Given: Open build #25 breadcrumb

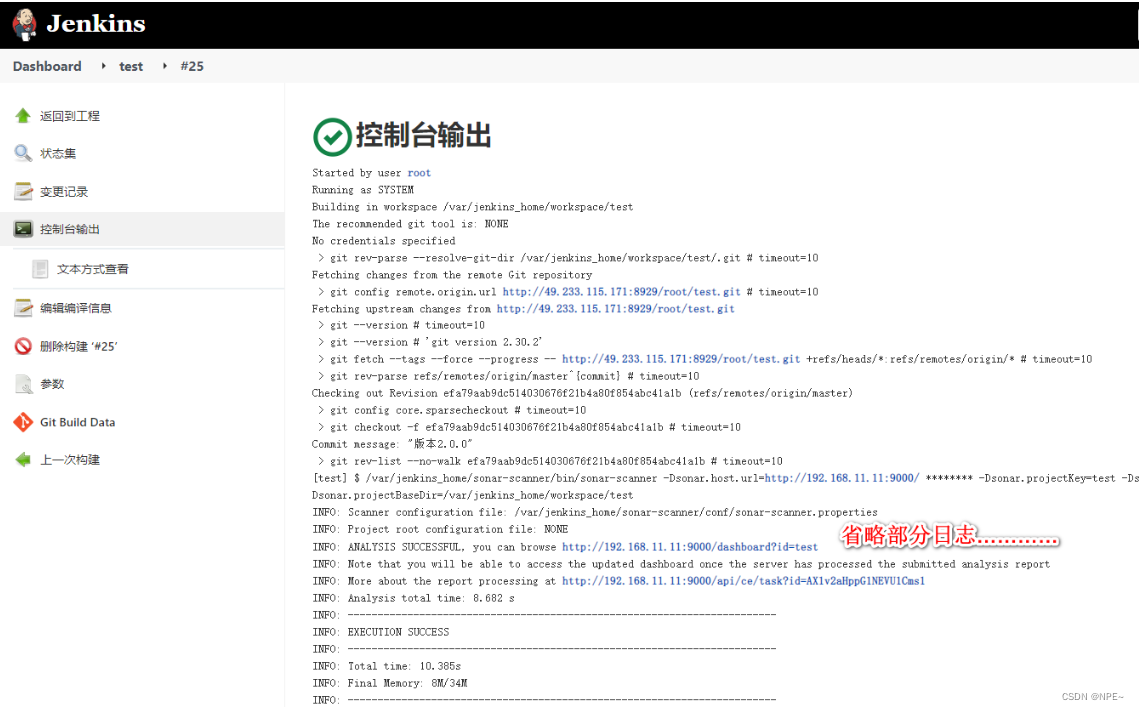Looking at the screenshot, I should pos(192,66).
